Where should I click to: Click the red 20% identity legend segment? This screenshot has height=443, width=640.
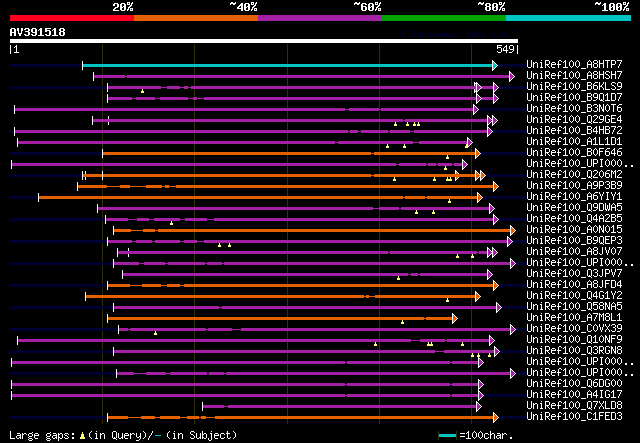pyautogui.click(x=72, y=18)
